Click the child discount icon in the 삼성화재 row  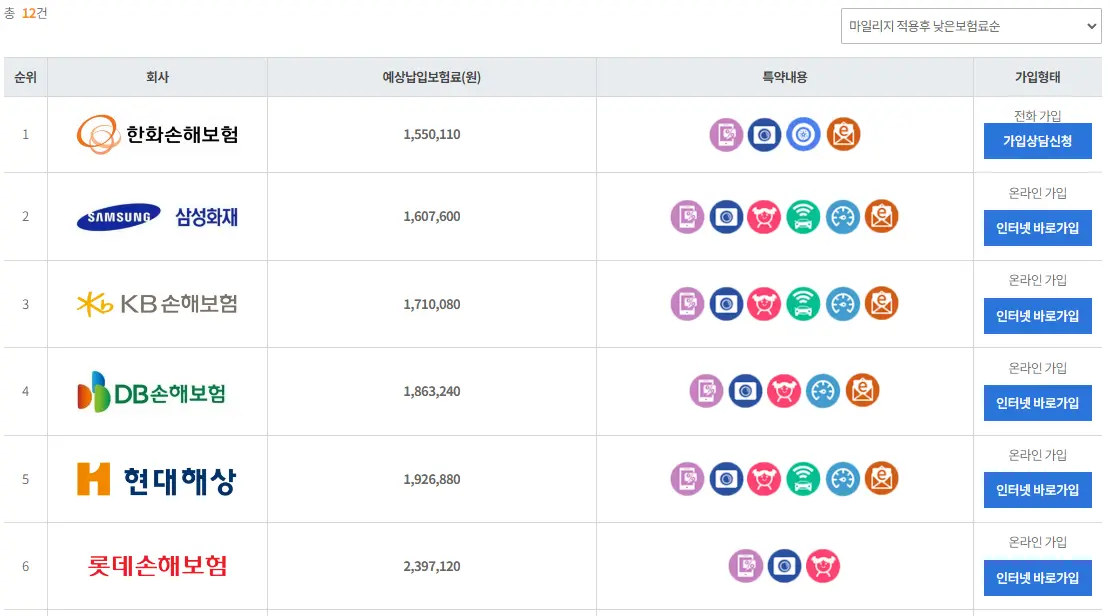764,217
